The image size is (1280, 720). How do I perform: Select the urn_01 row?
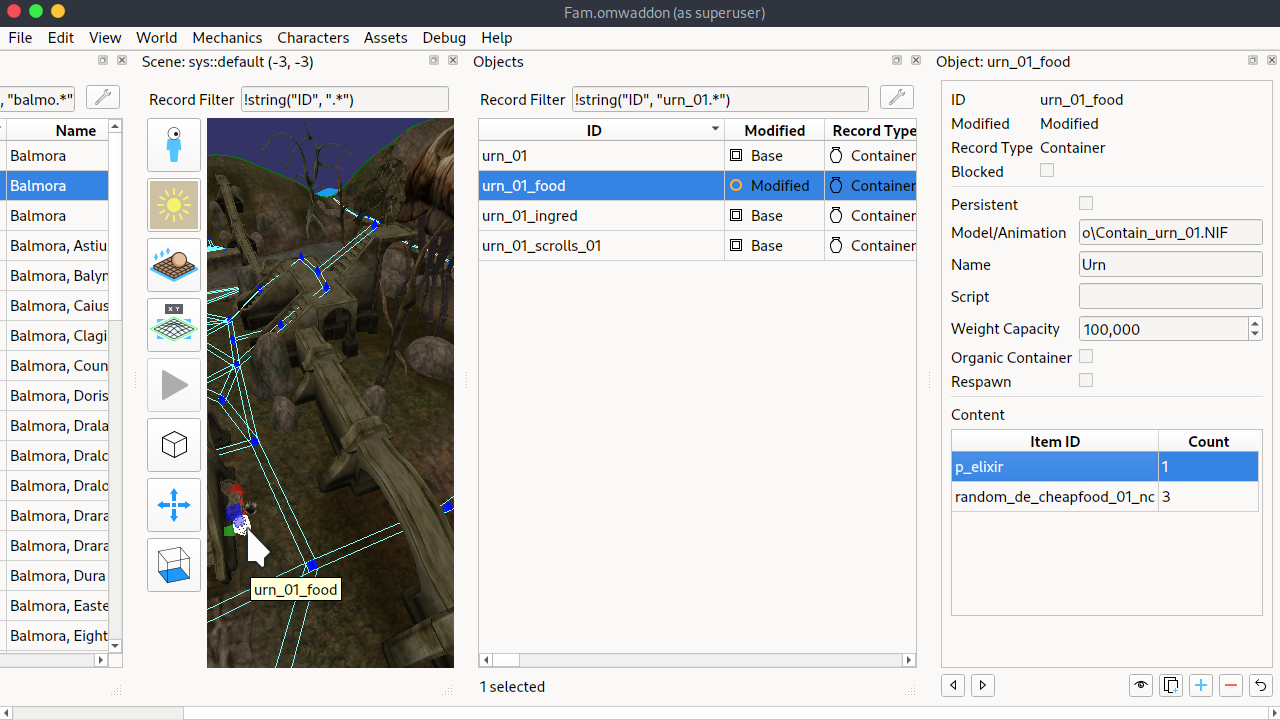[x=697, y=156]
